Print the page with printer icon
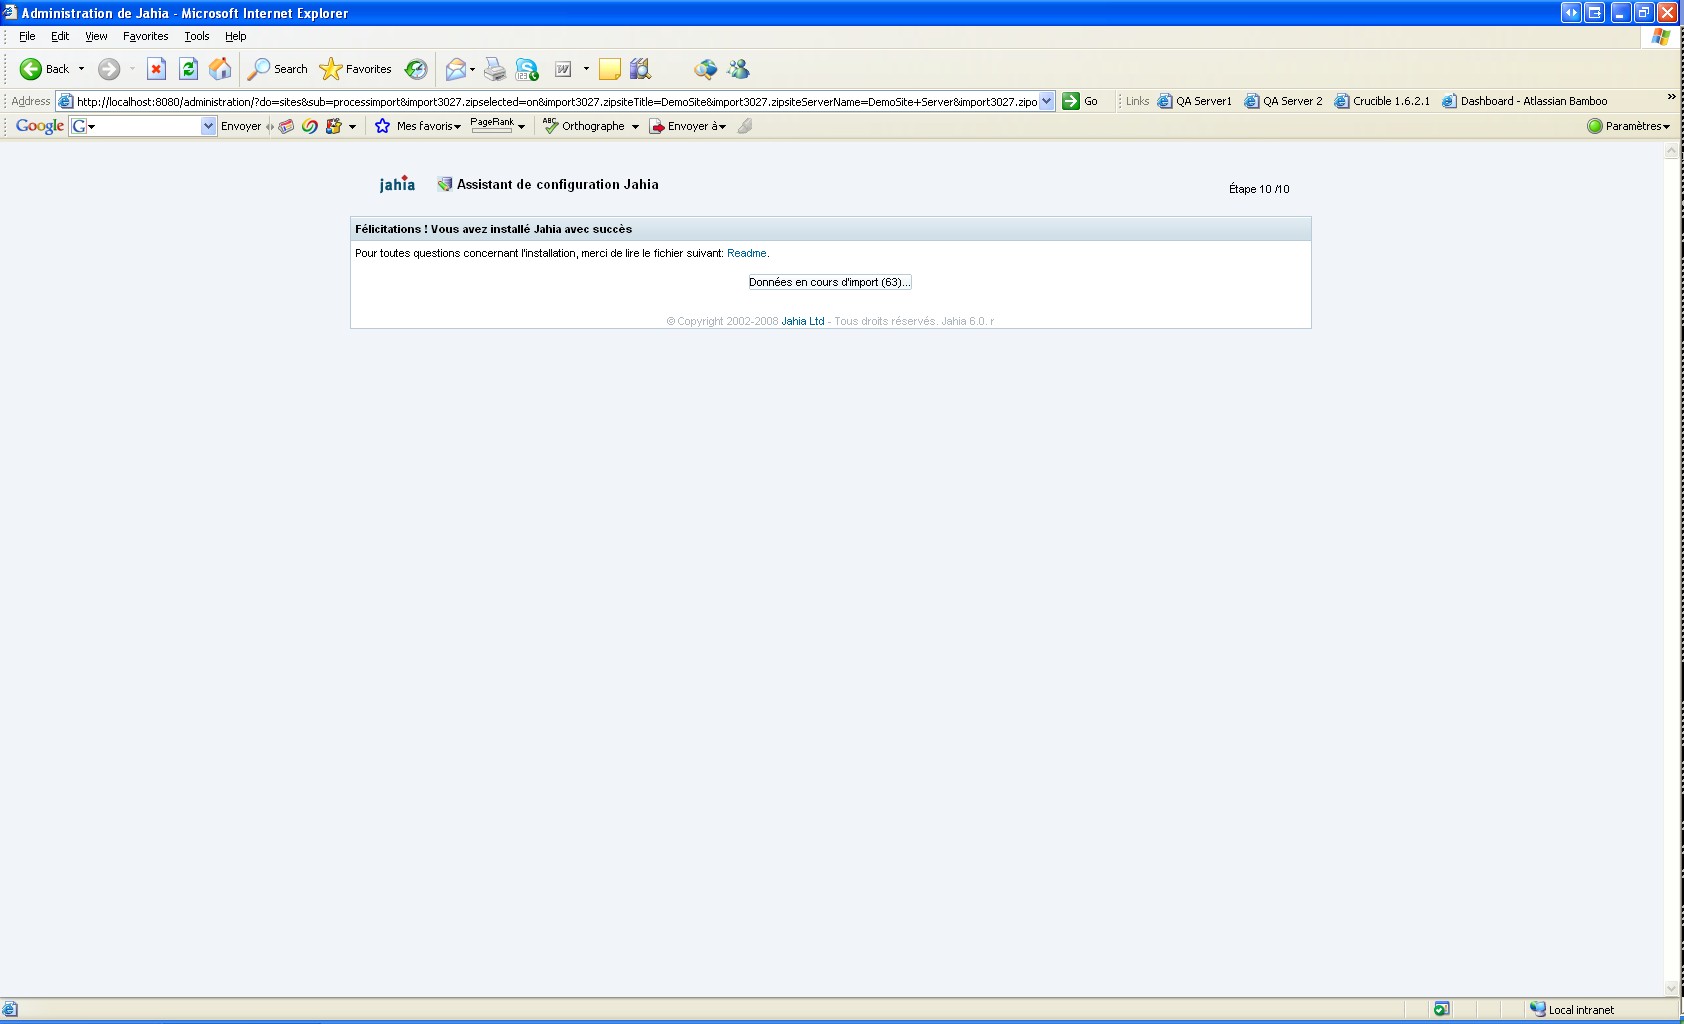The height and width of the screenshot is (1024, 1684). point(495,69)
